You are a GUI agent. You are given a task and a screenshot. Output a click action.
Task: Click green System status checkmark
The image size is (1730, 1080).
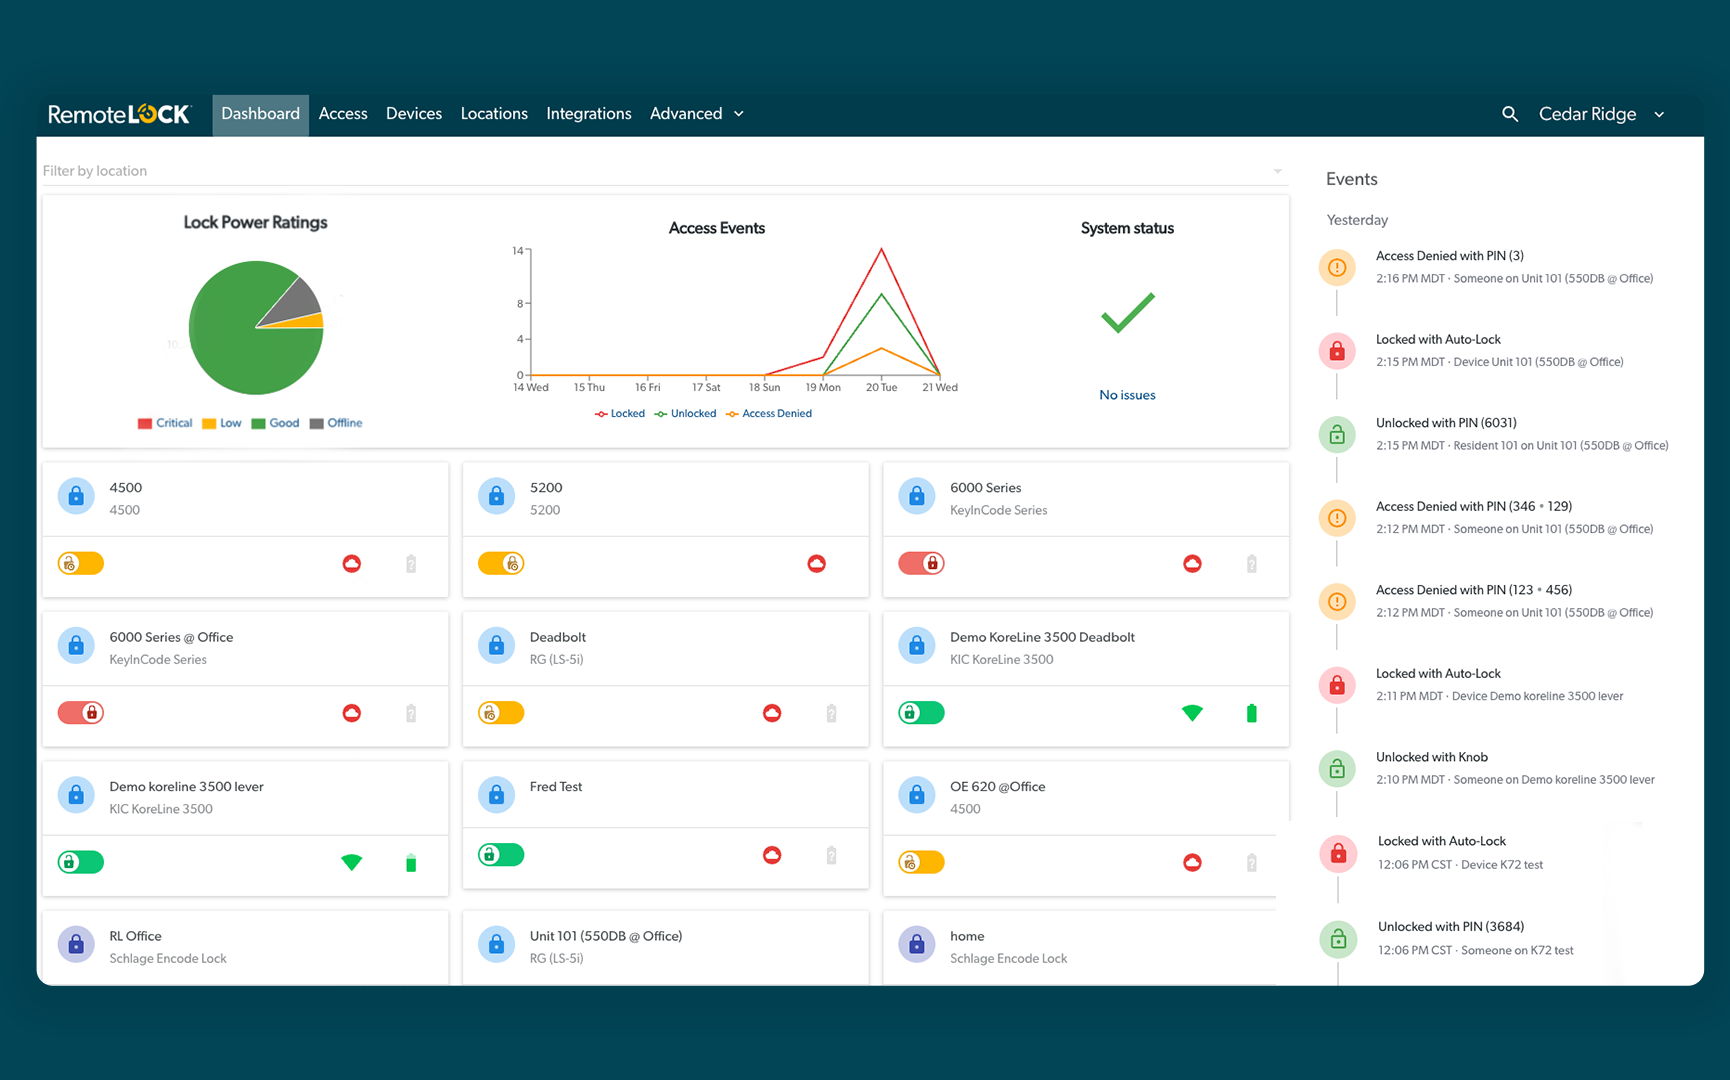coord(1128,313)
